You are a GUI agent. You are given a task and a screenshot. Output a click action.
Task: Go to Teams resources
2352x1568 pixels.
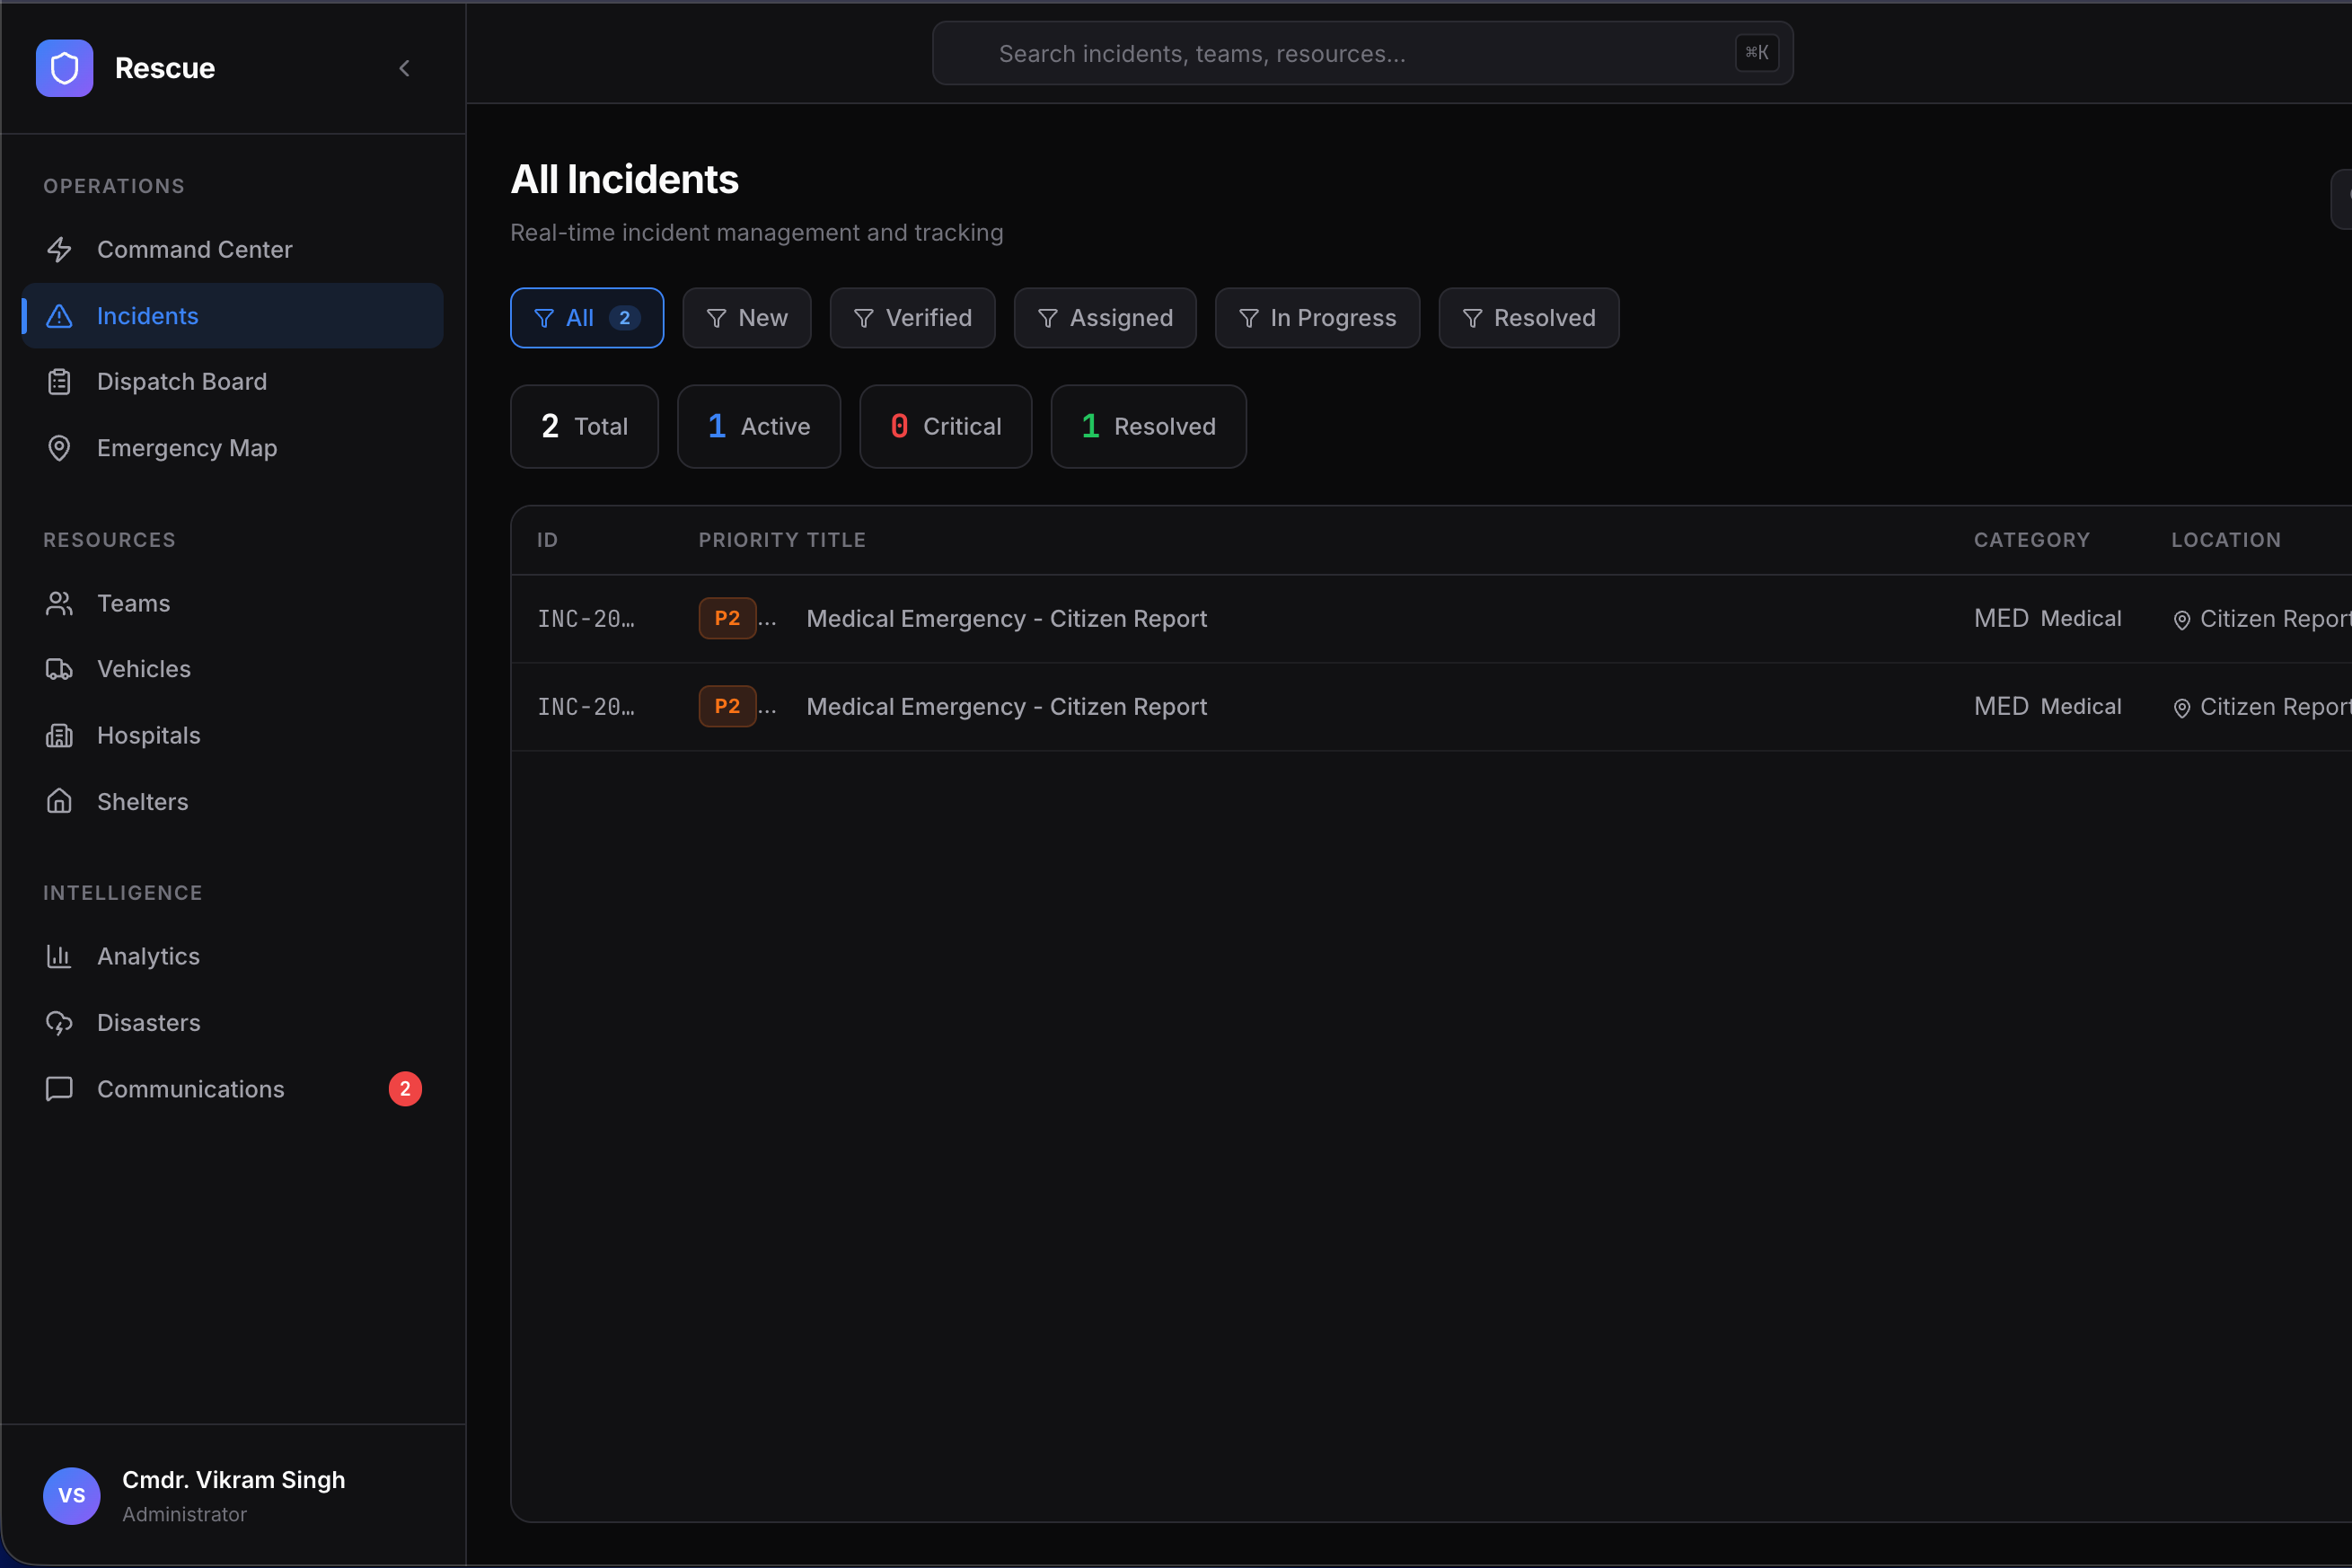(x=232, y=603)
